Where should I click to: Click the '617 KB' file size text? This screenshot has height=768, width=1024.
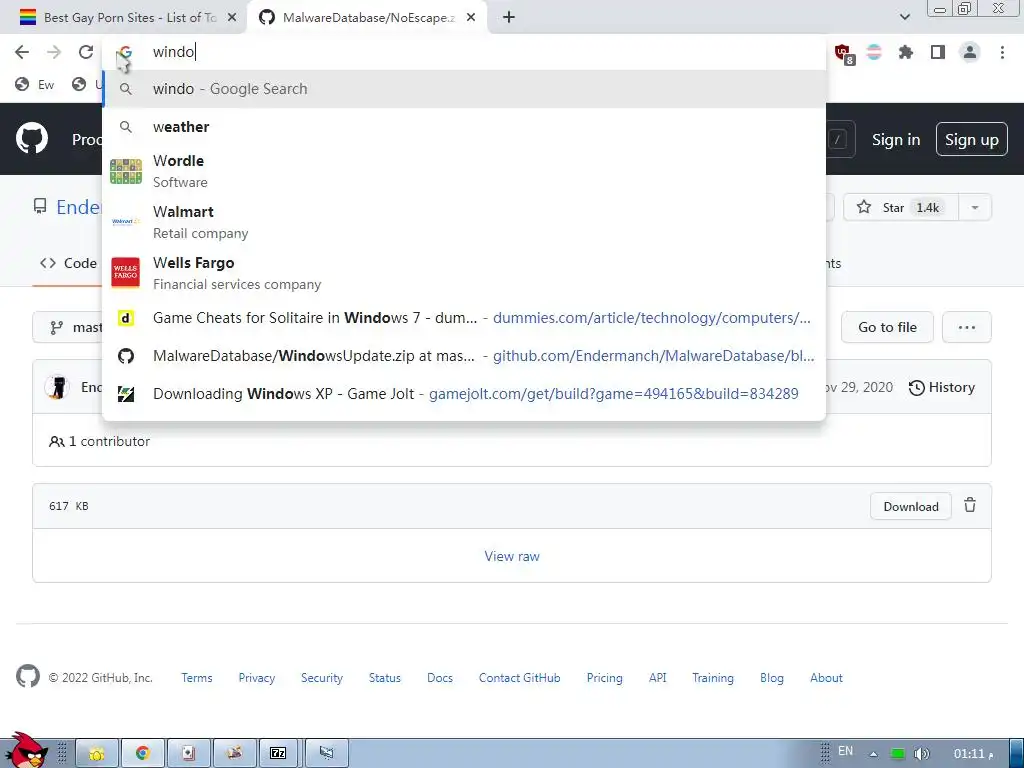point(69,506)
